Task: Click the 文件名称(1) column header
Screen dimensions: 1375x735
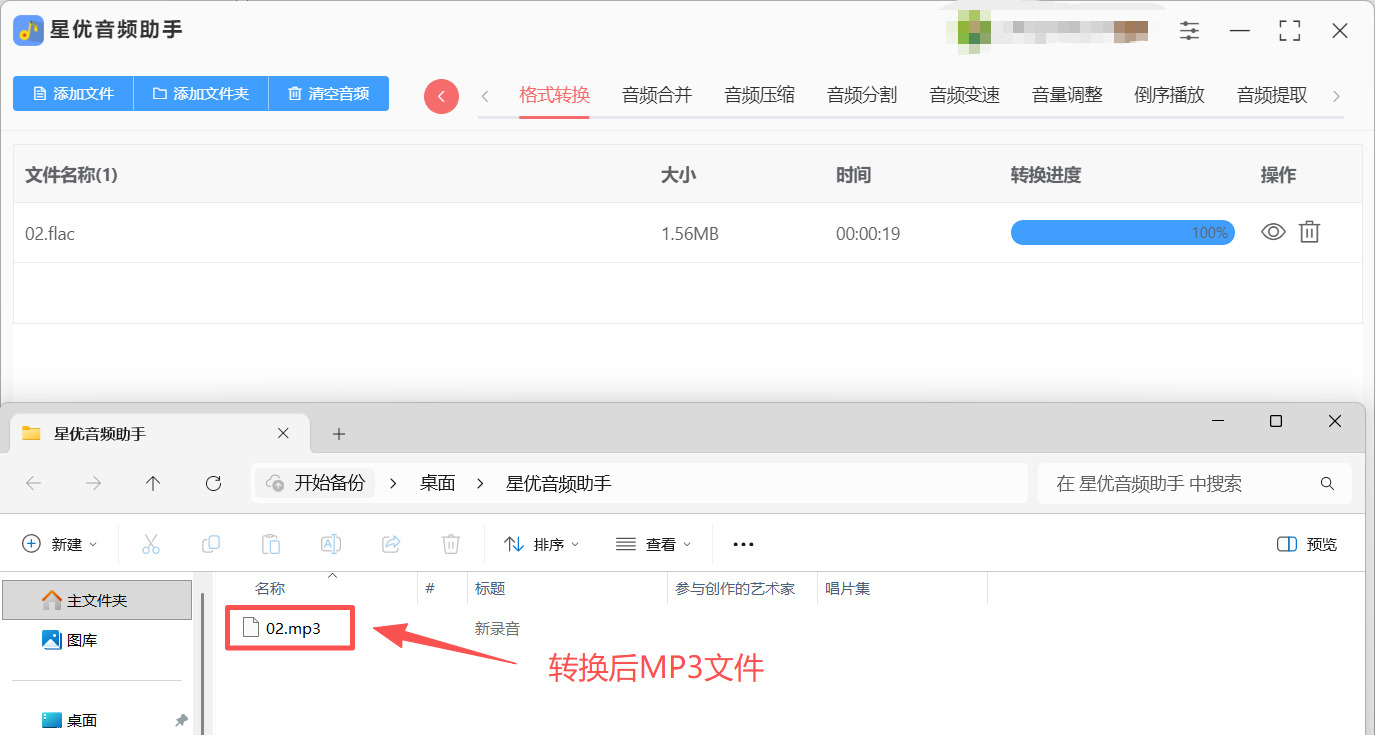Action: click(x=71, y=175)
